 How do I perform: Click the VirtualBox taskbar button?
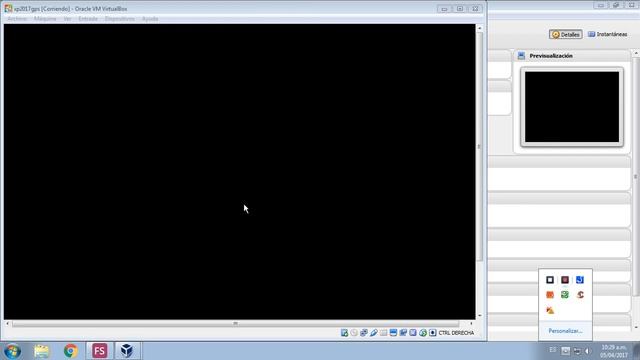[127, 351]
